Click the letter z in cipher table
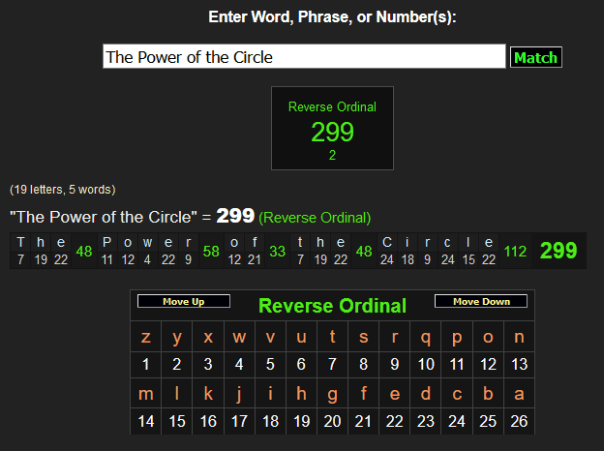The image size is (604, 451). 146,337
